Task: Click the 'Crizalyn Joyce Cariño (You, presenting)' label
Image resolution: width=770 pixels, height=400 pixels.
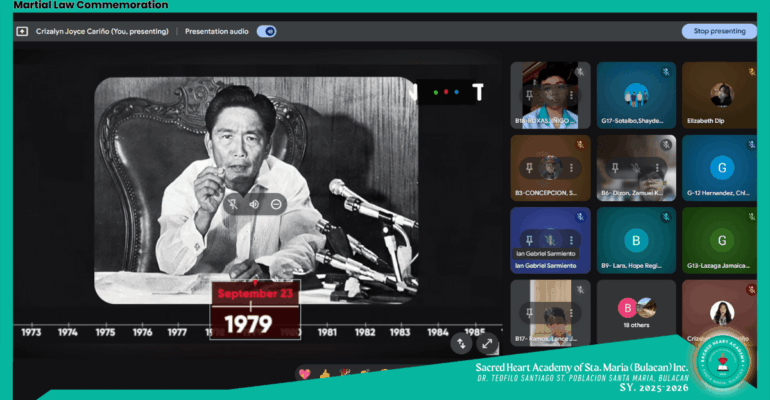Action: [x=102, y=31]
